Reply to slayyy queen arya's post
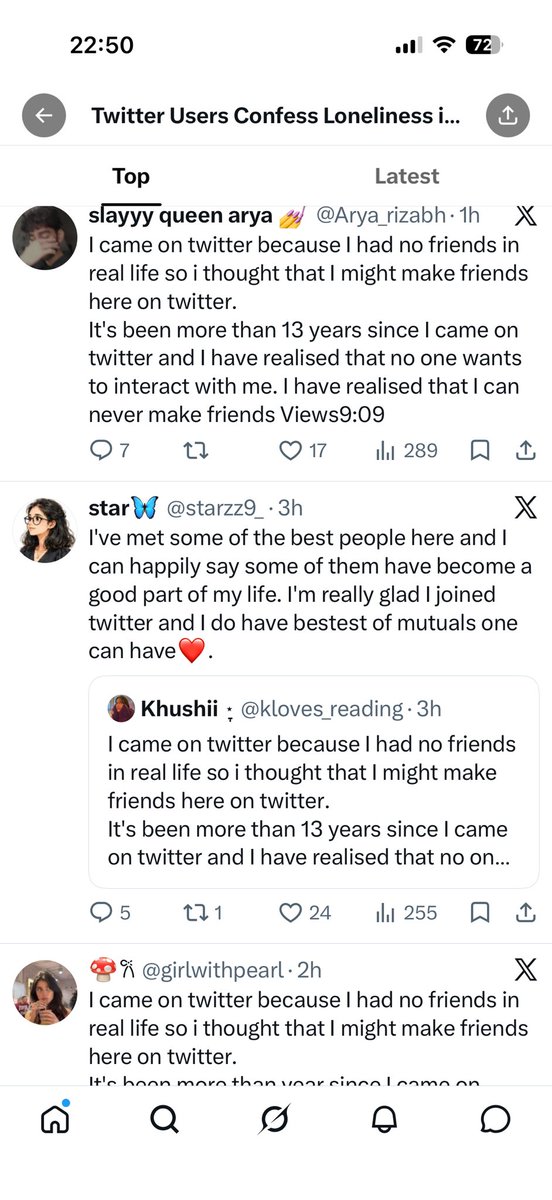The width and height of the screenshot is (552, 1200). click(110, 451)
